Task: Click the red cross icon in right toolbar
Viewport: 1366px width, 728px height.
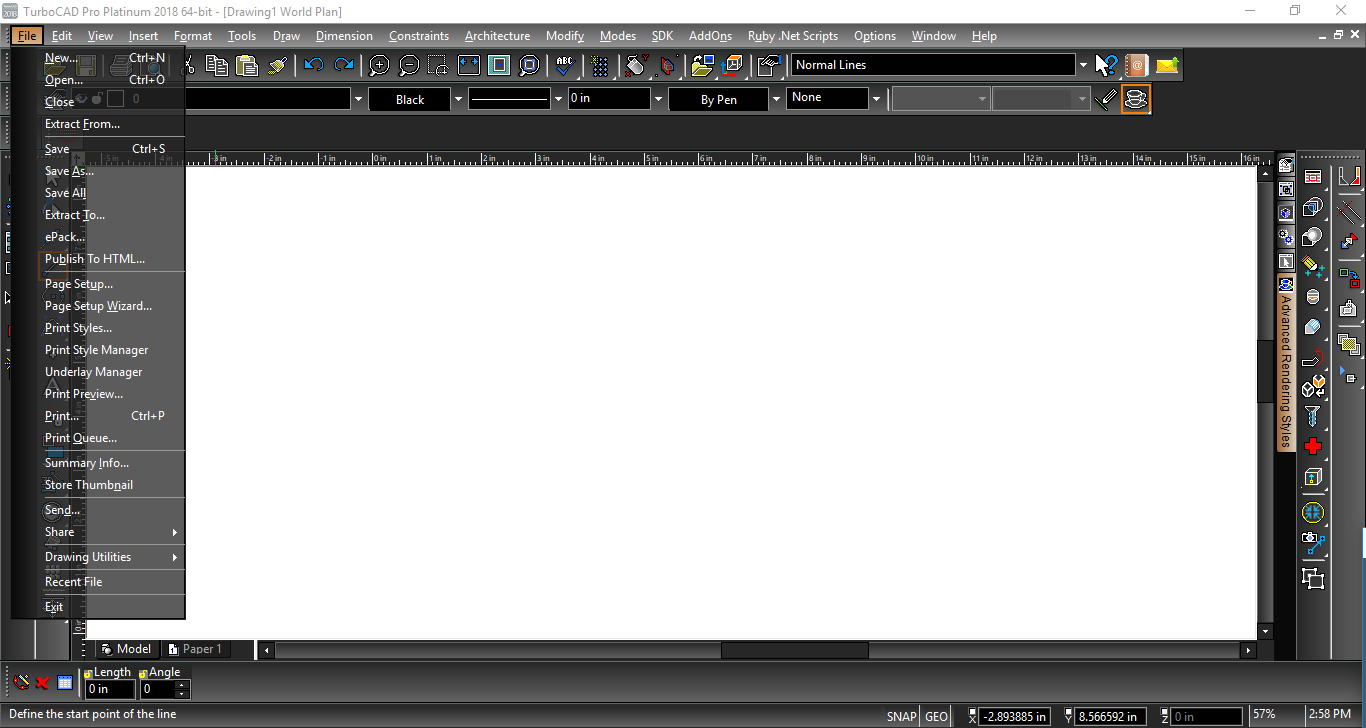Action: click(1313, 446)
